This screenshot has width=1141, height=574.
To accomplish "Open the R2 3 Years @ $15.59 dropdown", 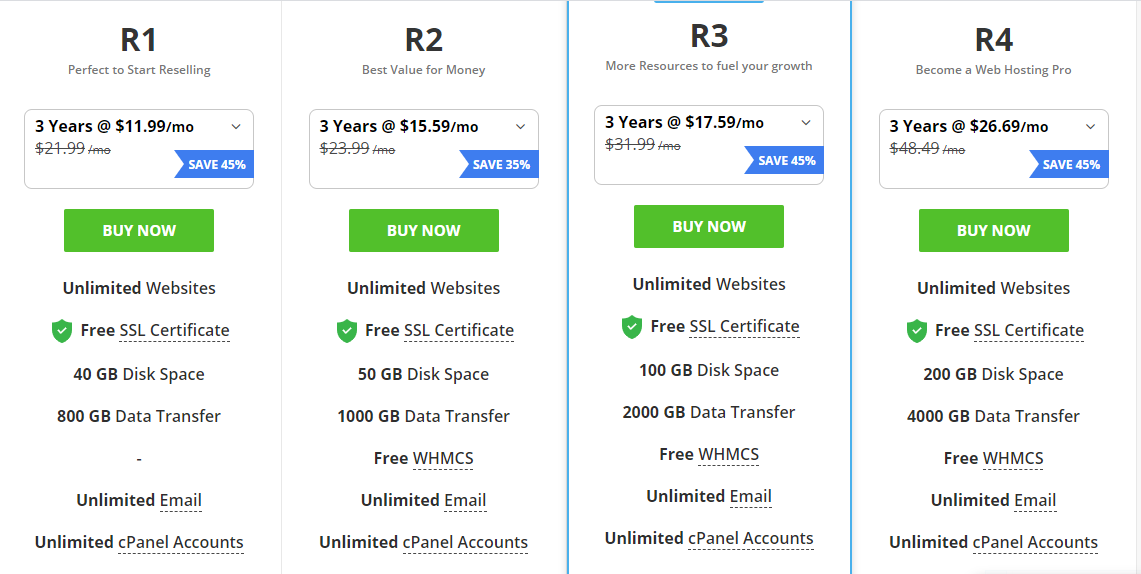I will pyautogui.click(x=424, y=149).
